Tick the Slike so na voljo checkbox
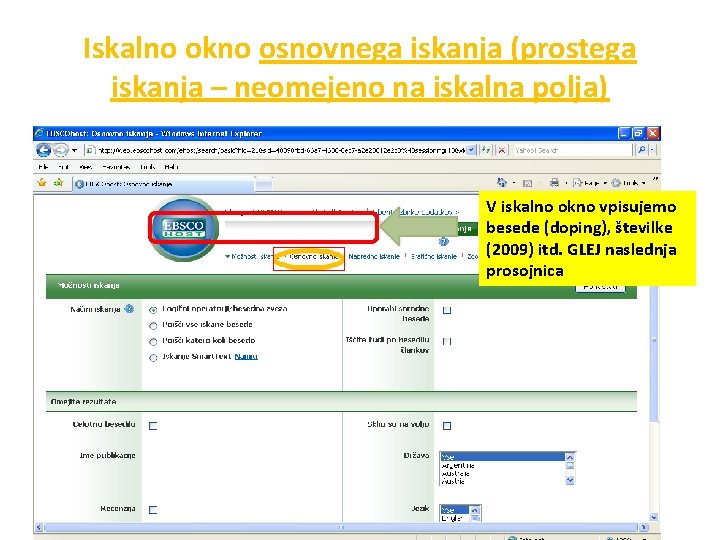 [x=447, y=426]
